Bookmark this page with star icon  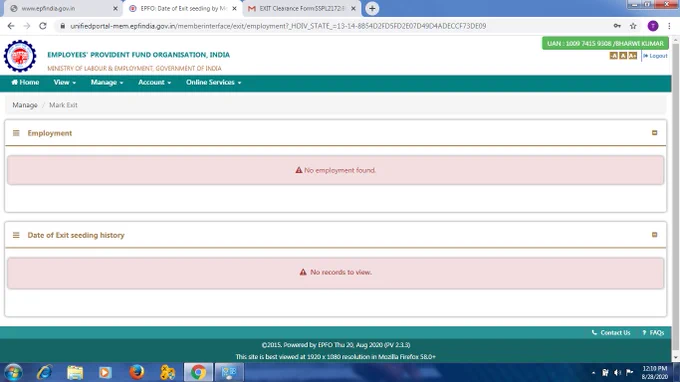pyautogui.click(x=633, y=26)
